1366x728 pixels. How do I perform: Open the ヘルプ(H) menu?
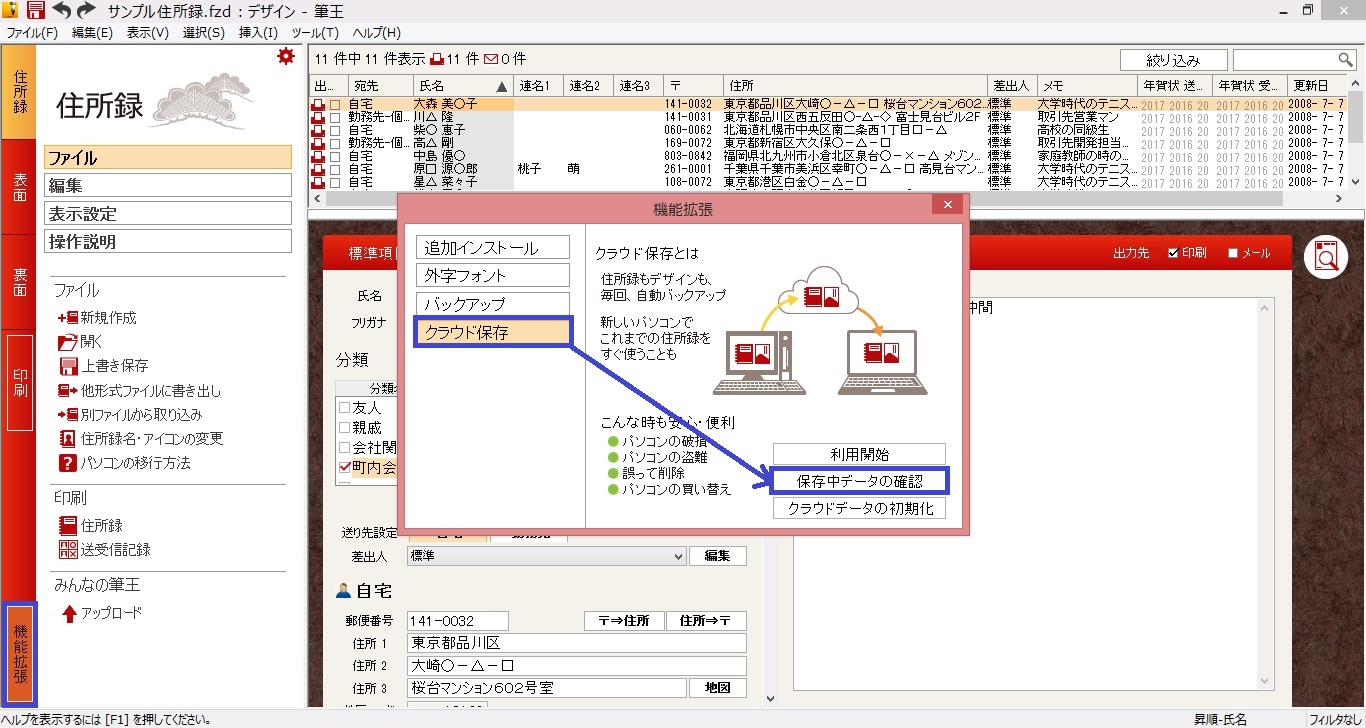coord(376,33)
